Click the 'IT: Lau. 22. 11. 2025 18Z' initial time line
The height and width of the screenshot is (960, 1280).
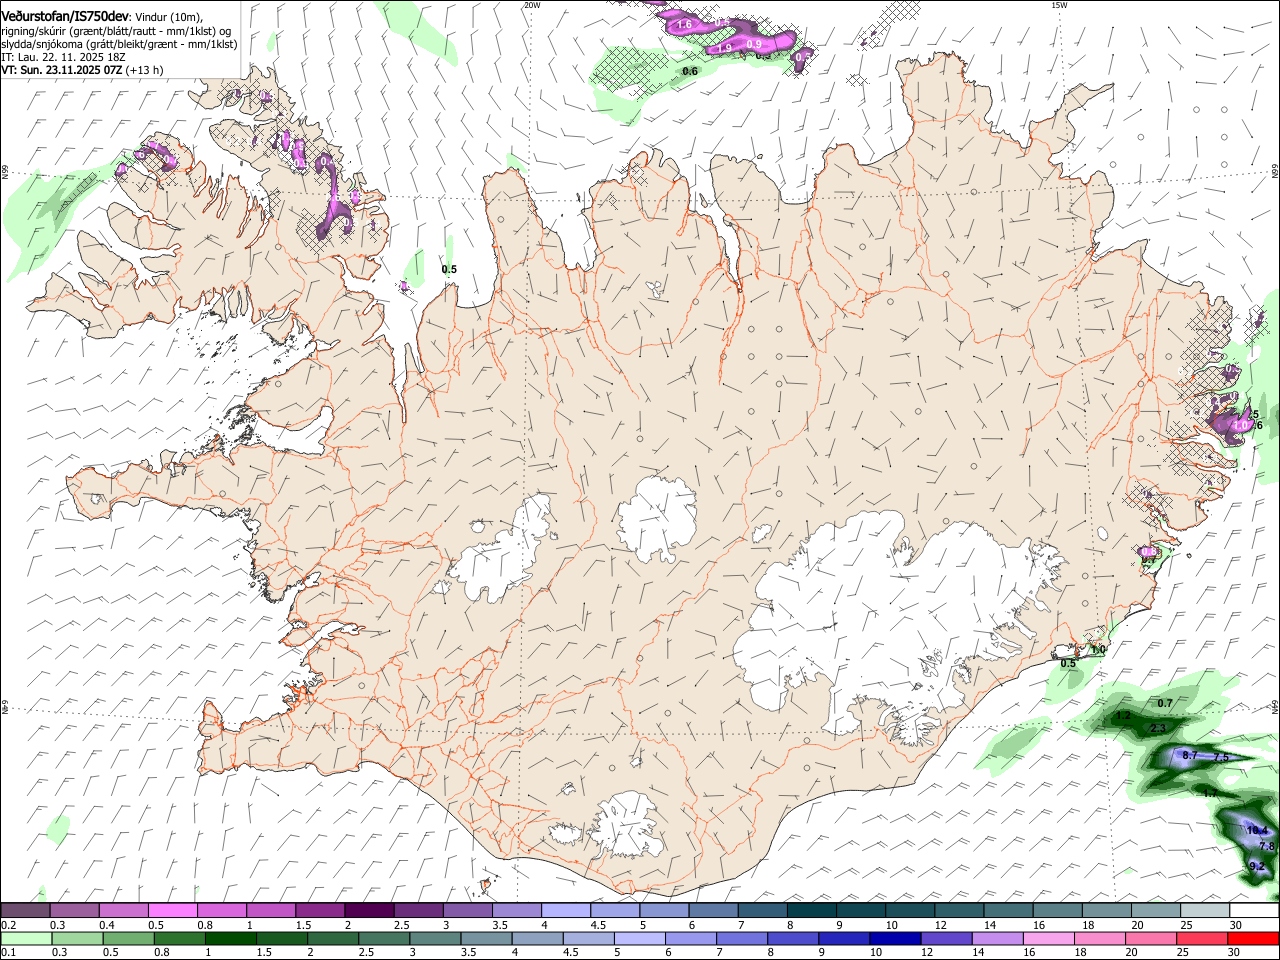pyautogui.click(x=63, y=57)
